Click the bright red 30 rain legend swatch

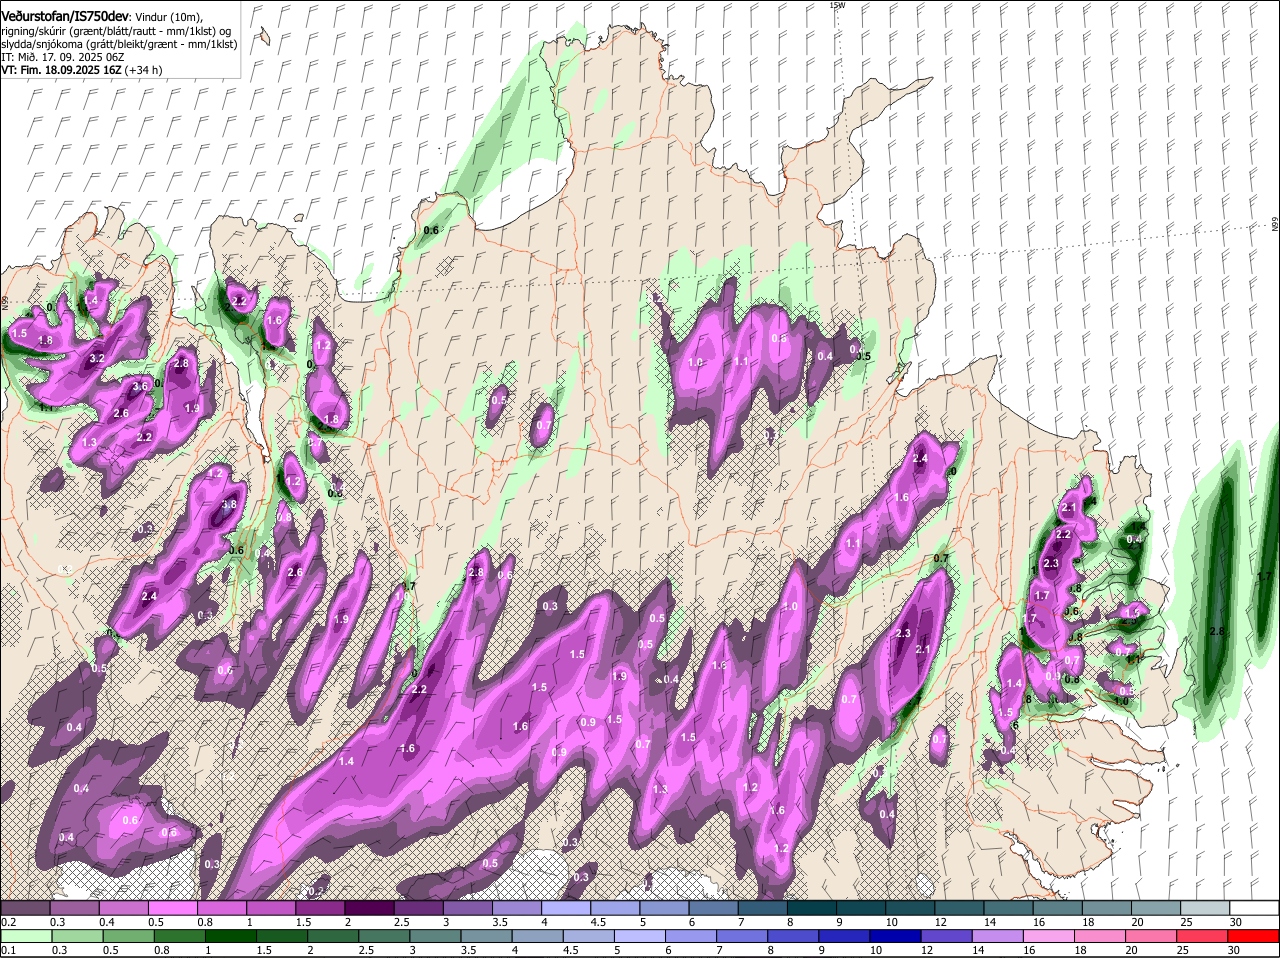tap(1254, 936)
